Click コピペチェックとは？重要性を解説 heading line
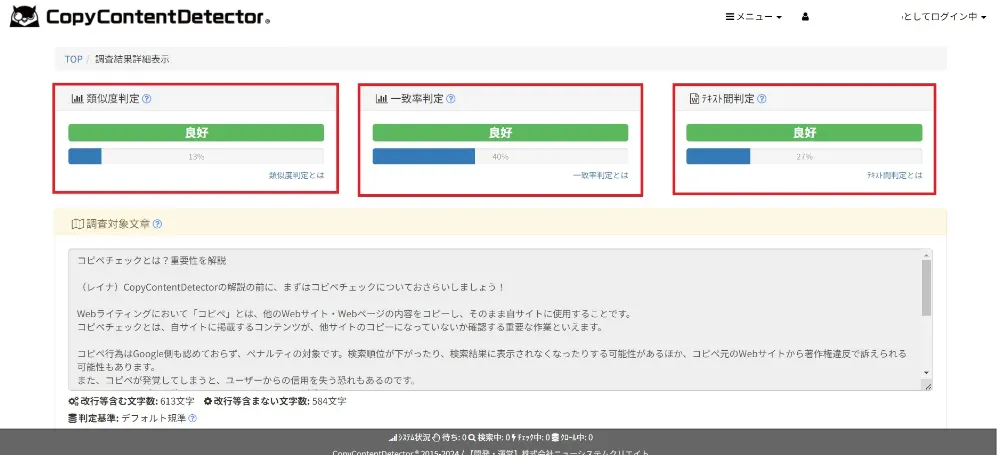This screenshot has height=455, width=999. pos(151,261)
